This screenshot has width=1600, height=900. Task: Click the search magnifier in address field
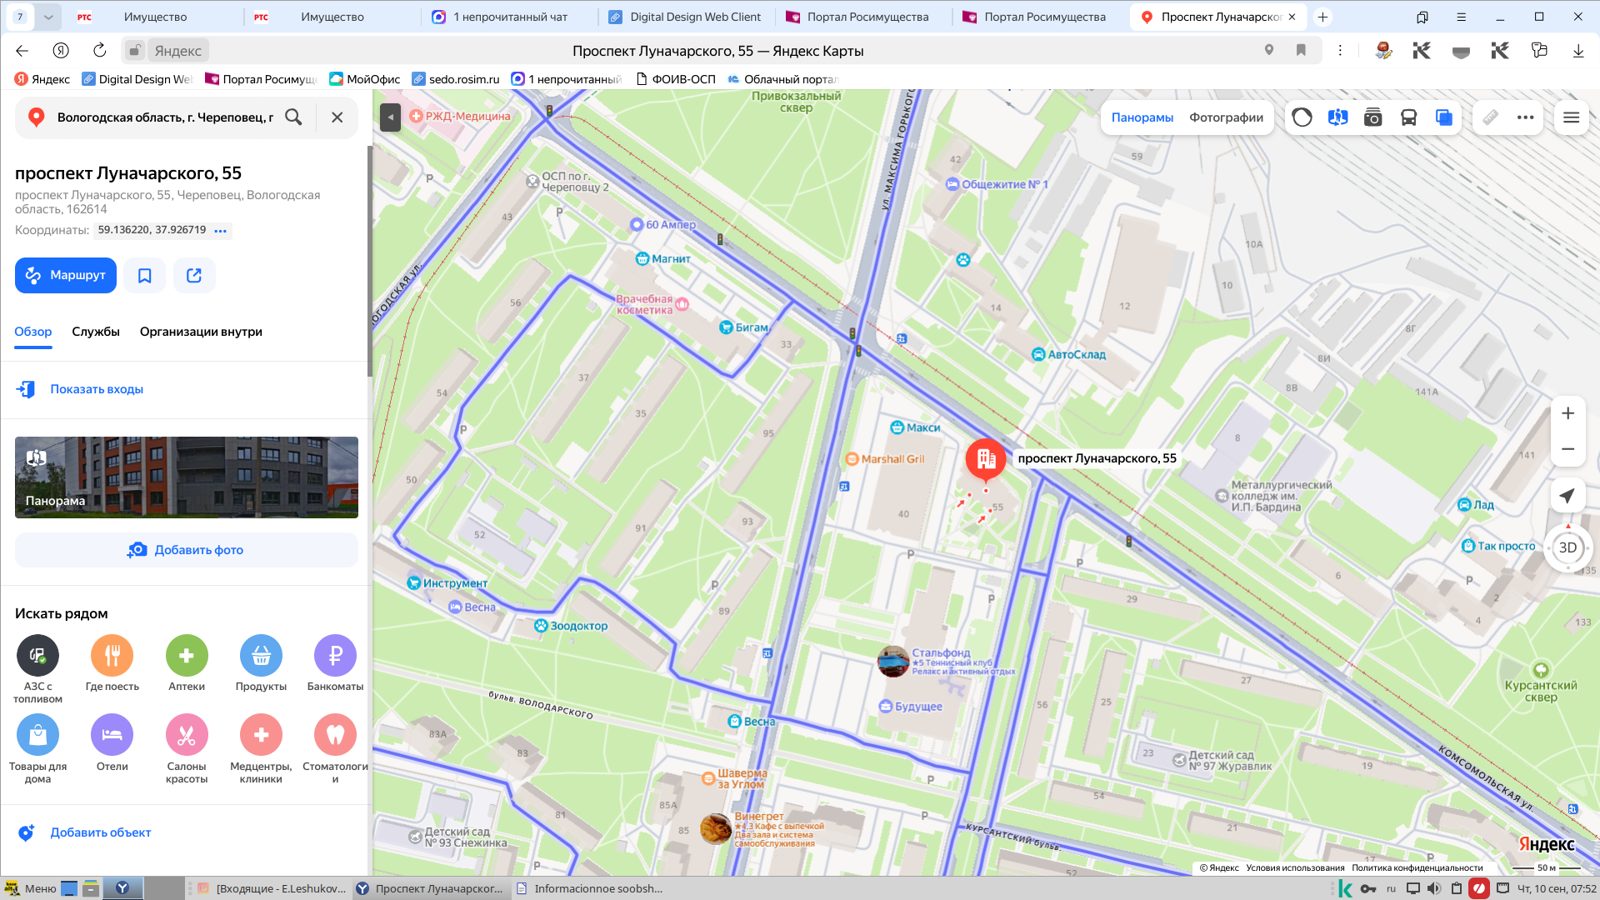tap(293, 117)
